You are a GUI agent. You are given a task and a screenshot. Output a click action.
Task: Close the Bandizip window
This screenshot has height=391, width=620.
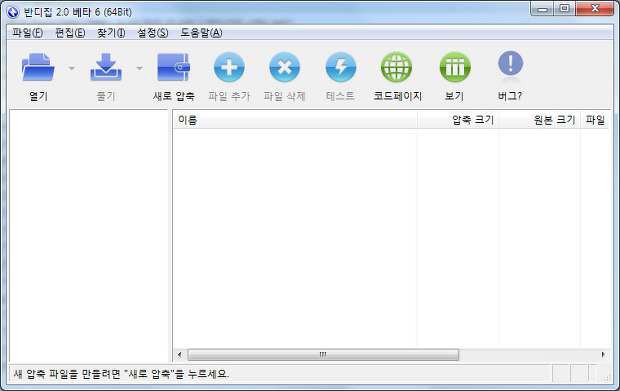tap(595, 9)
